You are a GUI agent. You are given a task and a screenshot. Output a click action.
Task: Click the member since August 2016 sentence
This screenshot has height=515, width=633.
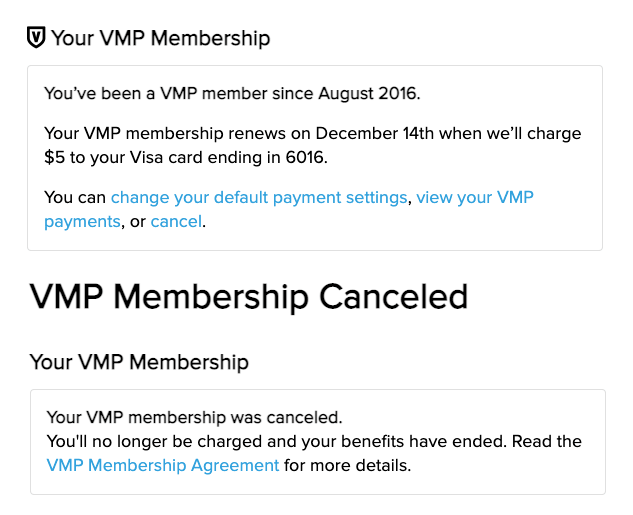[232, 94]
